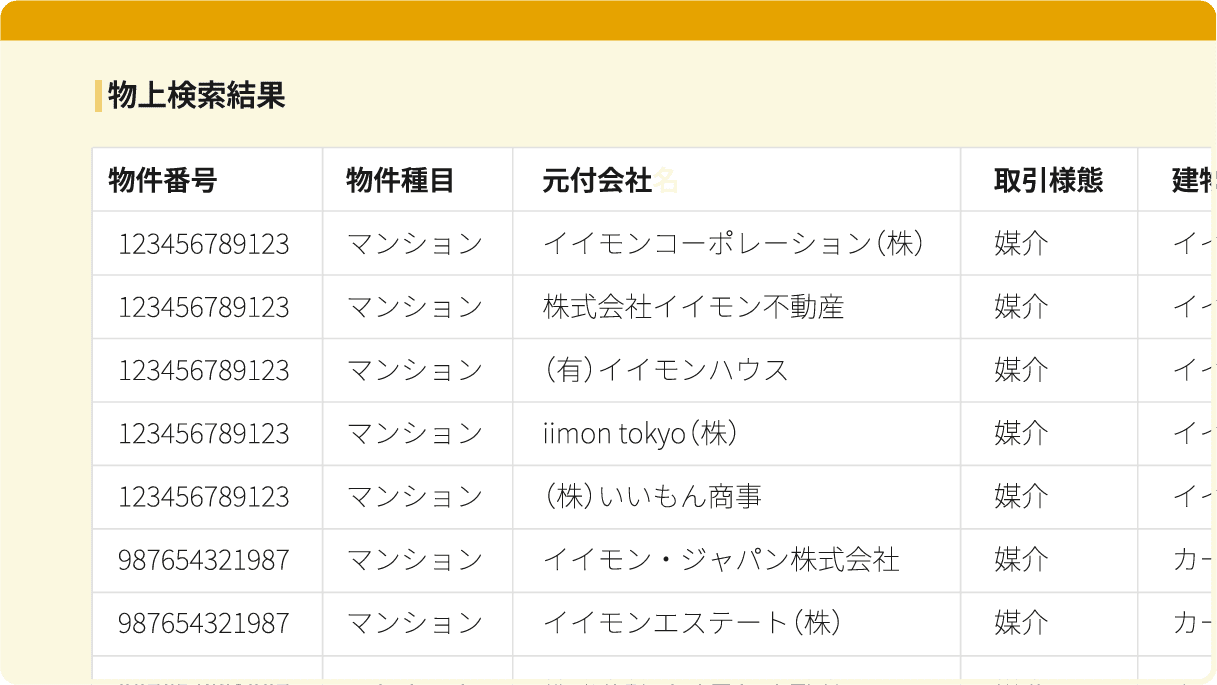This screenshot has height=685, width=1217.
Task: Click 媒介 in the イイモンエステート row
Action: click(x=1021, y=623)
